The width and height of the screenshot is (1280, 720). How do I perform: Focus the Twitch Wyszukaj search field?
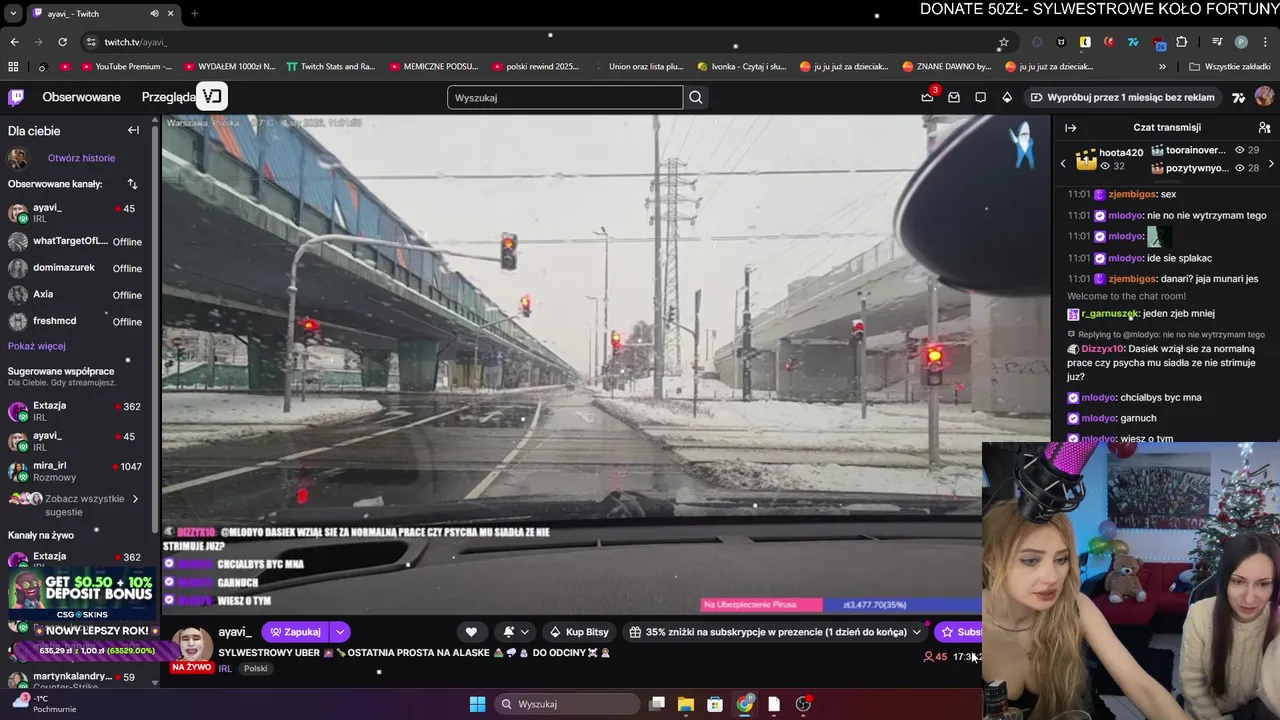[565, 97]
